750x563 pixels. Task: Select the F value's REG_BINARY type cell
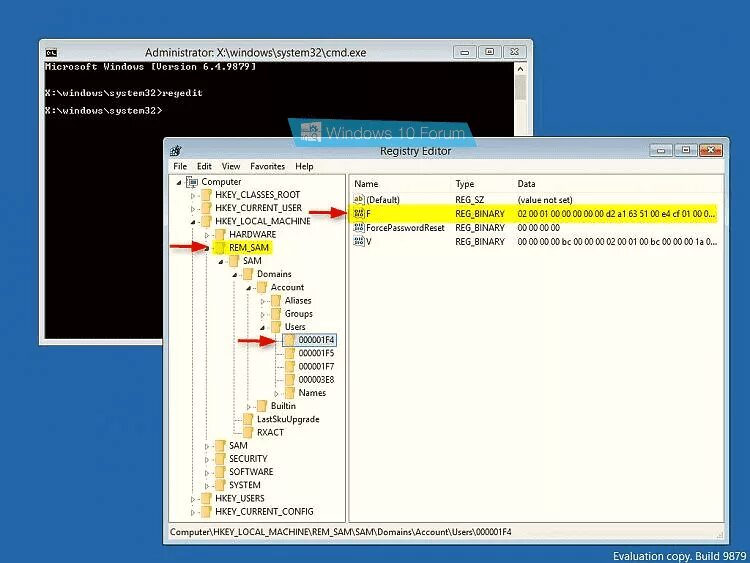pos(480,213)
